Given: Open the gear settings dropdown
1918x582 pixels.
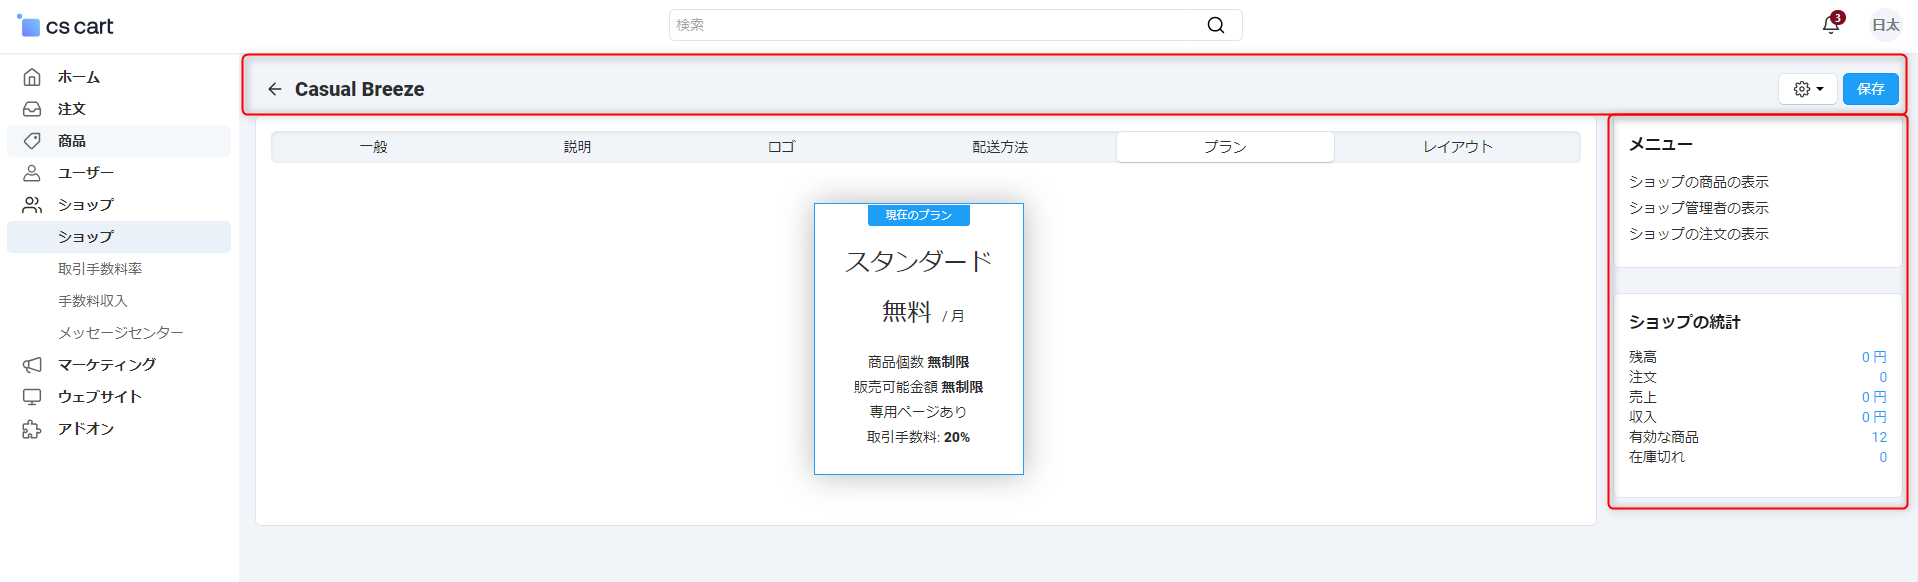Looking at the screenshot, I should [x=1807, y=89].
